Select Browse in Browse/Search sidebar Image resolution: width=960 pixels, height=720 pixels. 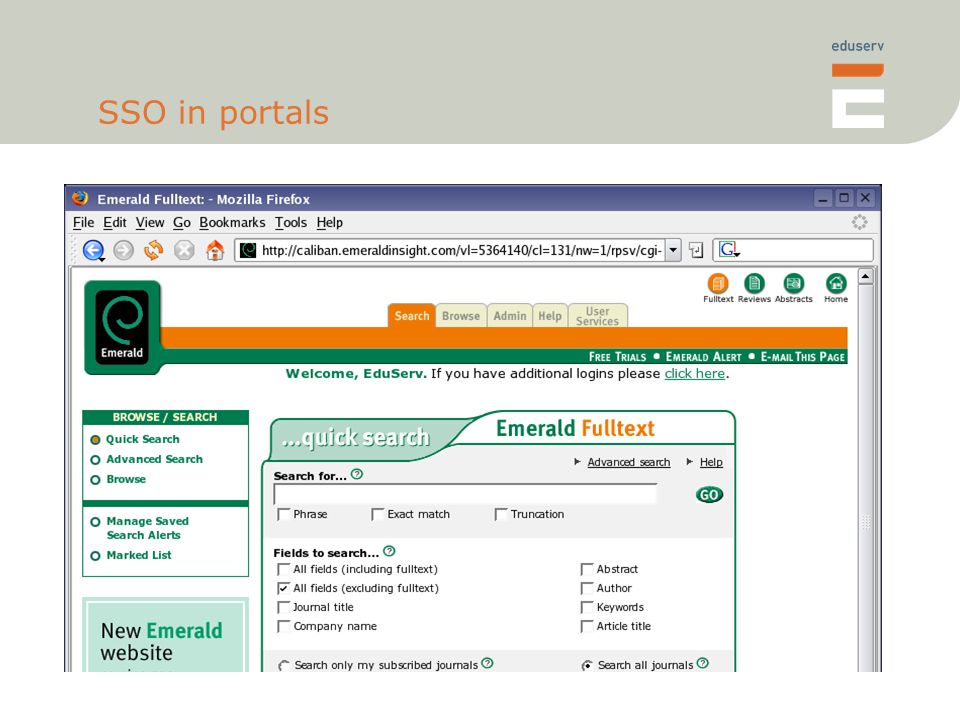(126, 479)
